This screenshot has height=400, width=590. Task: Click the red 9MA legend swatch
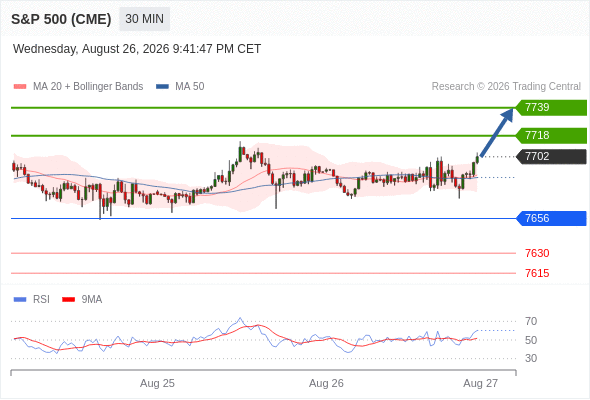pyautogui.click(x=68, y=300)
